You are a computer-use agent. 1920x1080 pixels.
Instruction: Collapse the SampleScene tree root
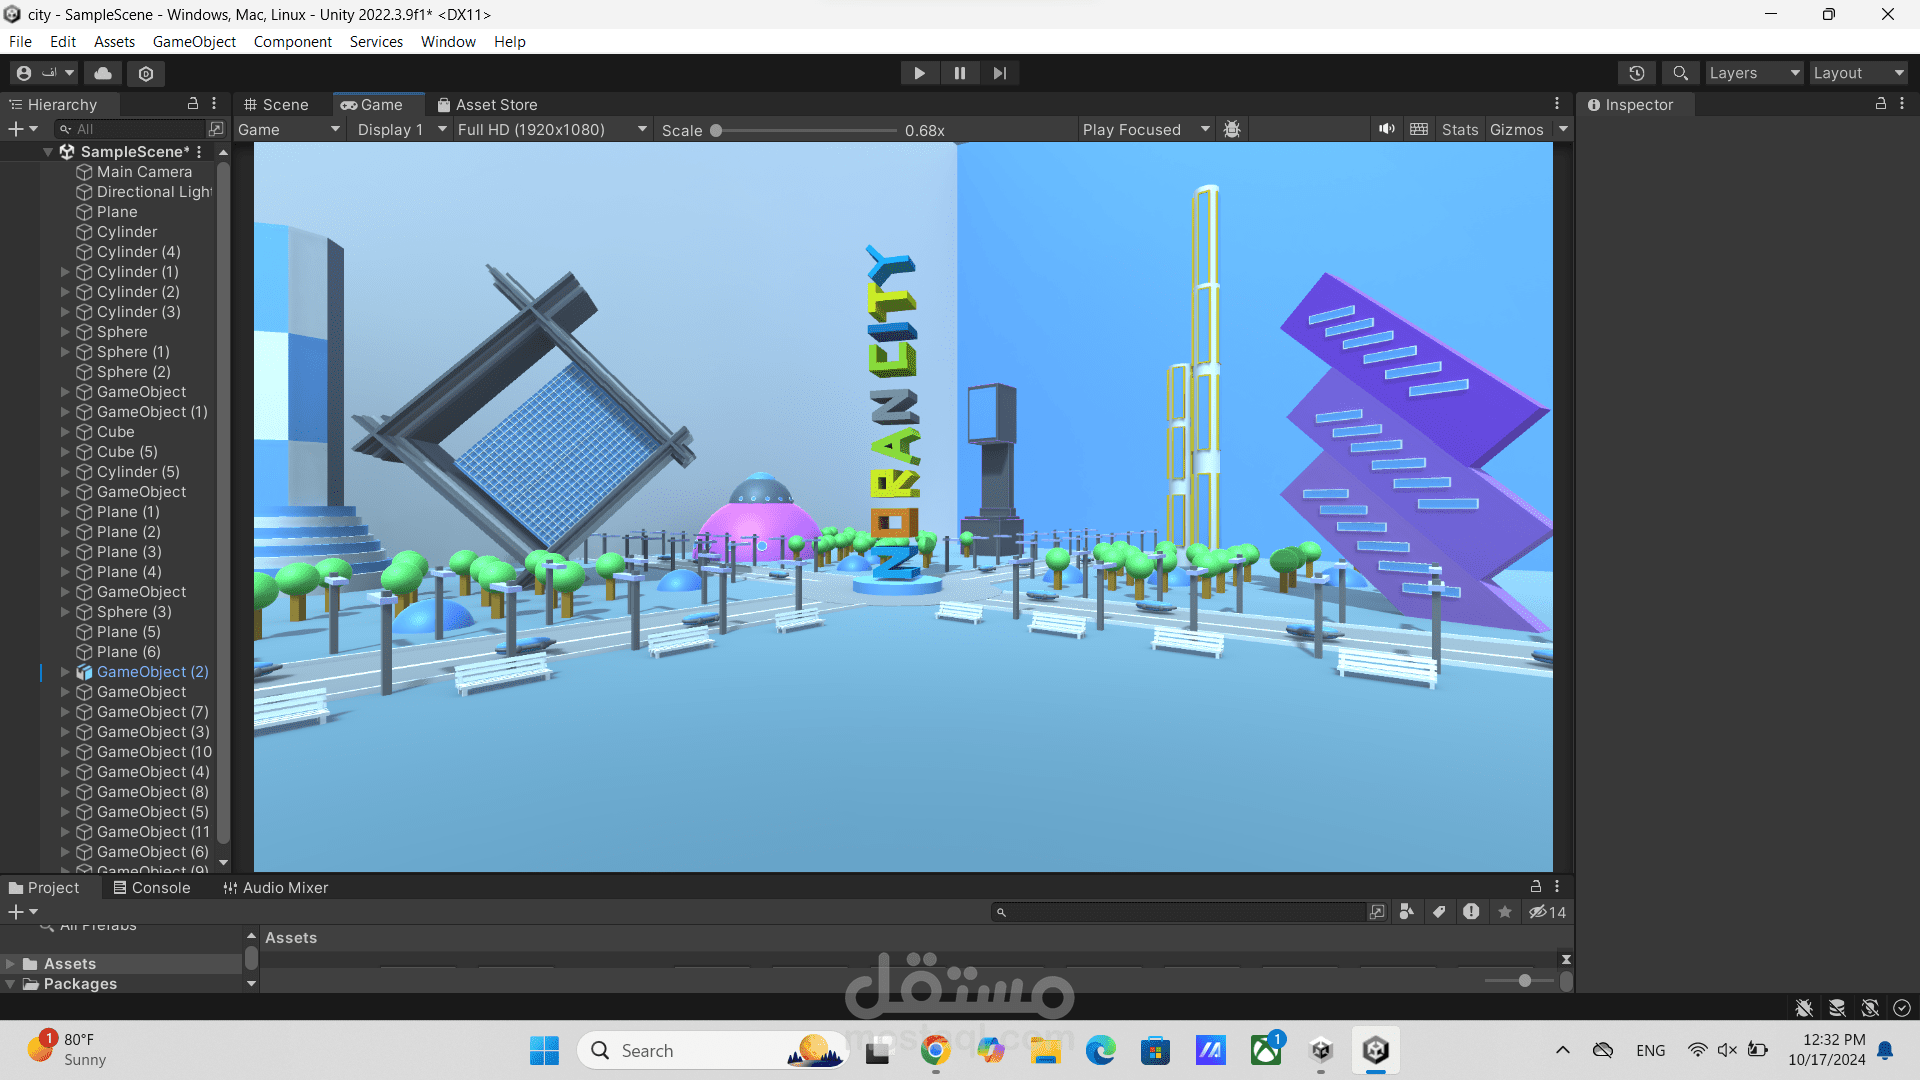pyautogui.click(x=47, y=152)
